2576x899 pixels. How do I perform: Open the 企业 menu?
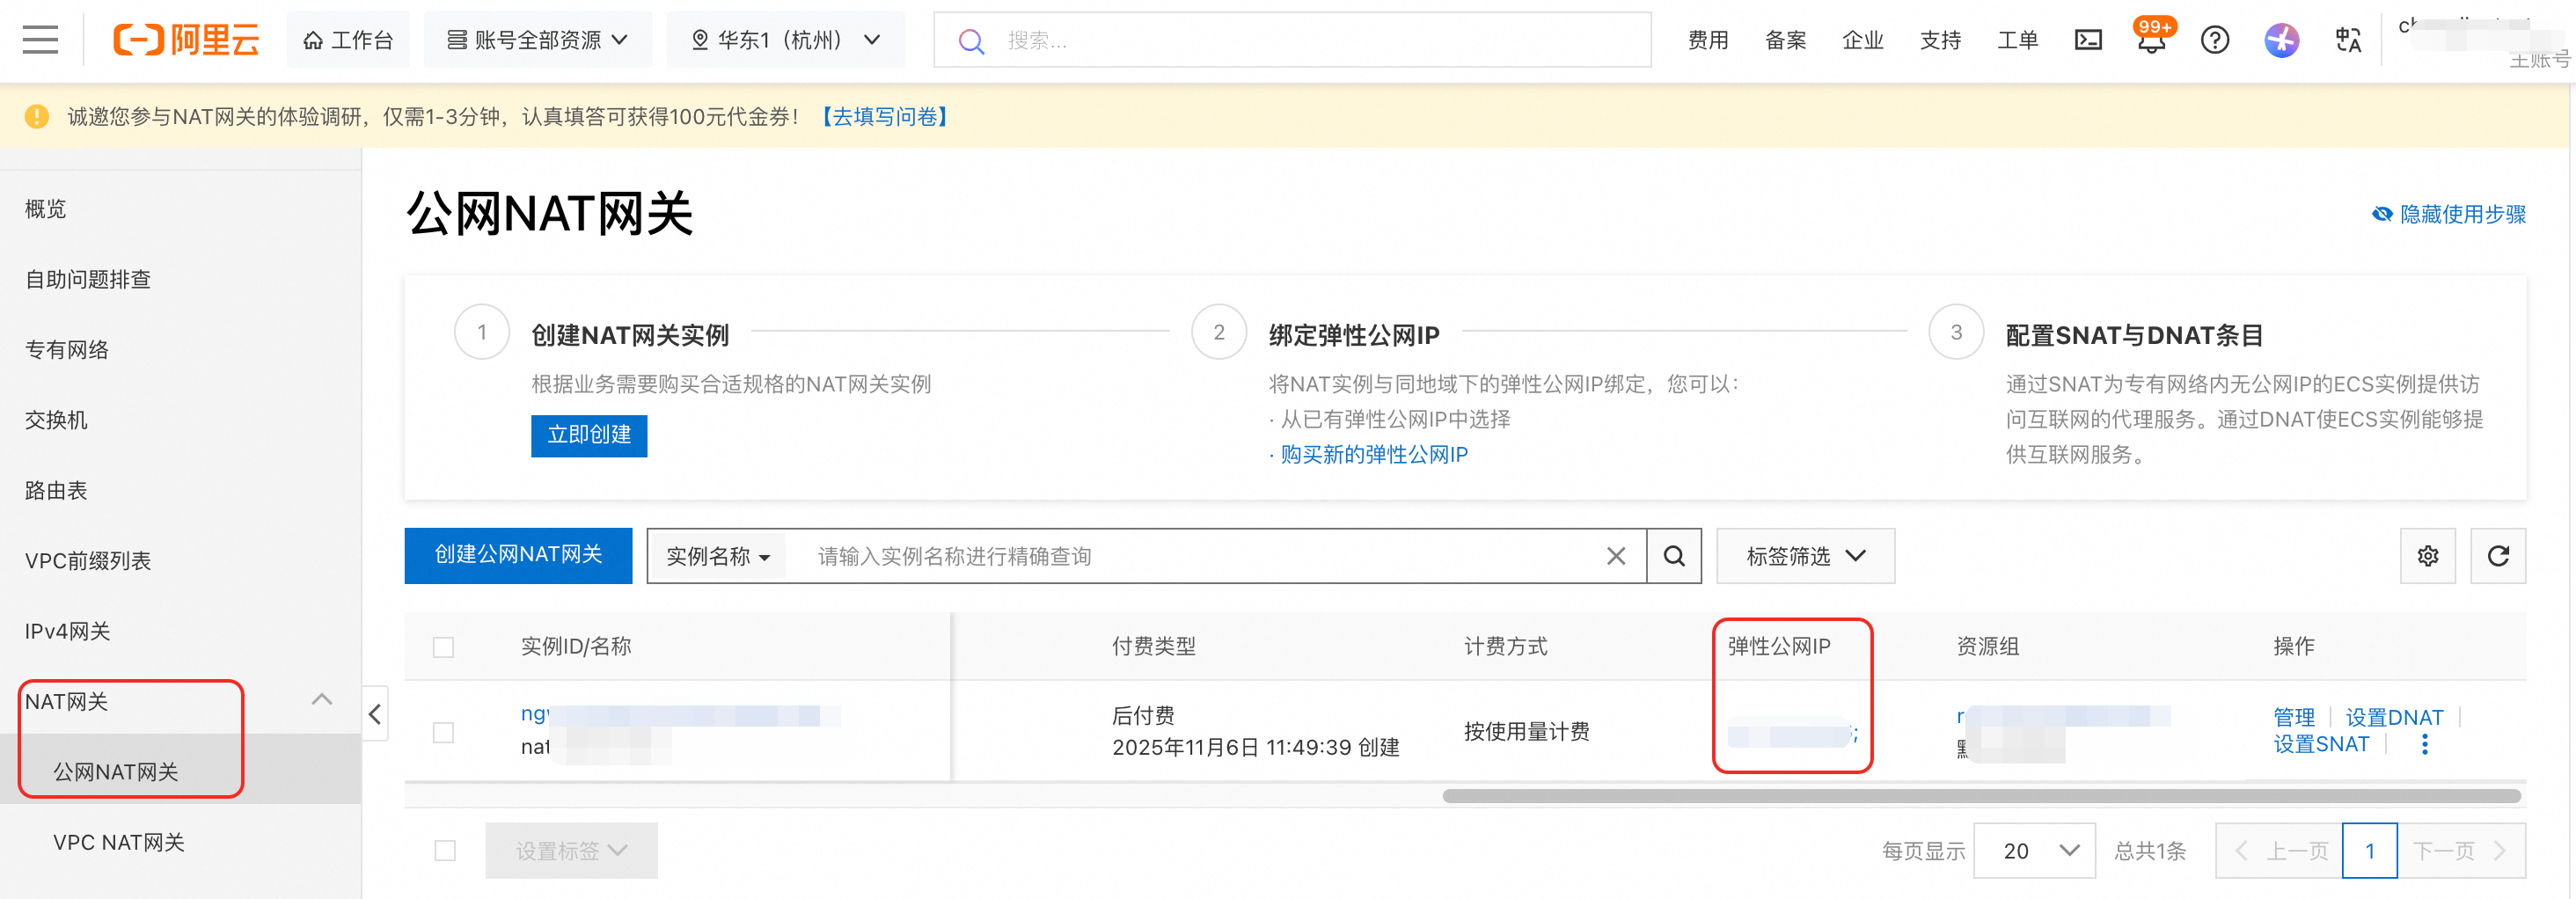pyautogui.click(x=1862, y=40)
